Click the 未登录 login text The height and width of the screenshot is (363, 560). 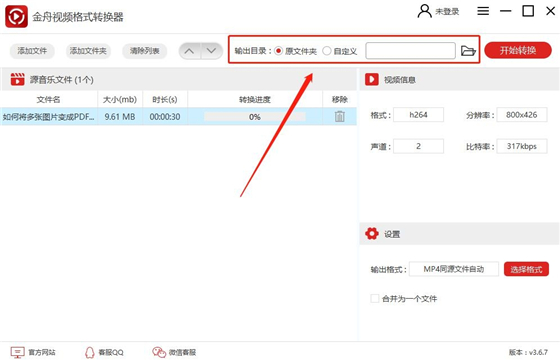[x=447, y=12]
